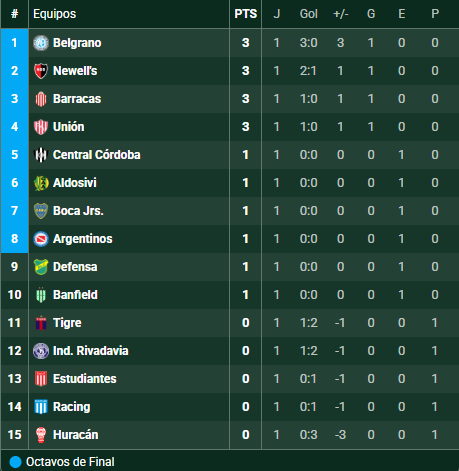Image resolution: width=459 pixels, height=471 pixels.
Task: Click the Unión team name
Action: click(69, 127)
